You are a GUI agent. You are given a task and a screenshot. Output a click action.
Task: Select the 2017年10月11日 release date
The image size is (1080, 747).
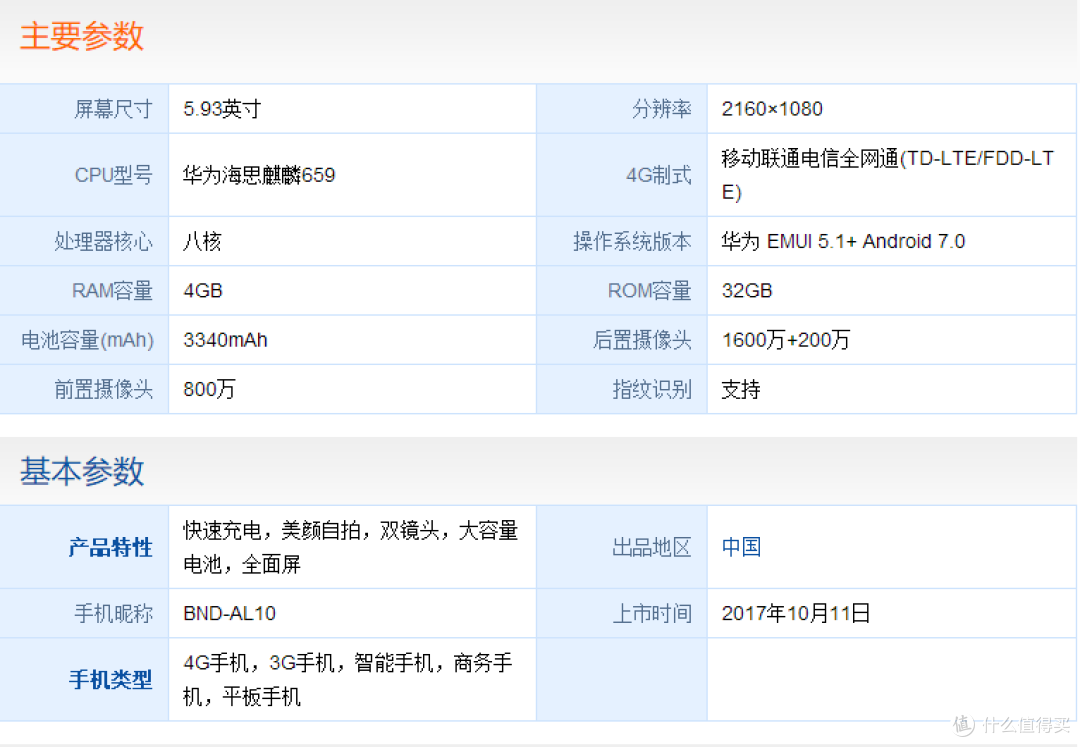click(x=796, y=613)
